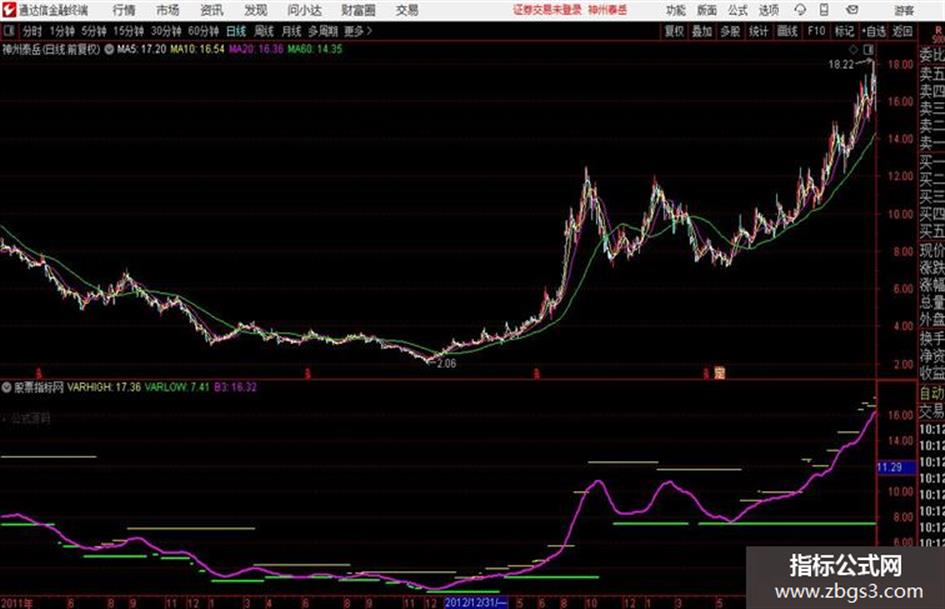Open the 市场 menu
The height and width of the screenshot is (609, 945).
pos(168,10)
